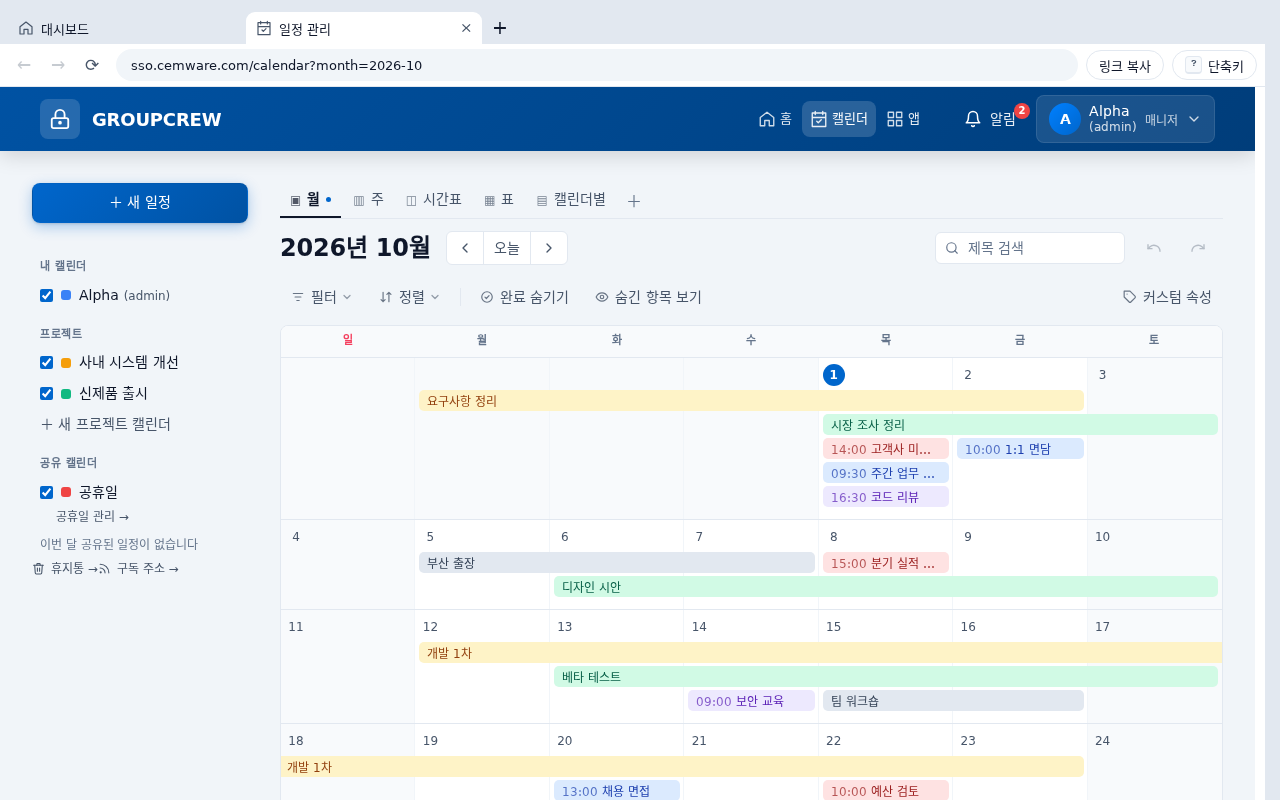The width and height of the screenshot is (1280, 800).
Task: Reload the page in browser
Action: click(92, 65)
